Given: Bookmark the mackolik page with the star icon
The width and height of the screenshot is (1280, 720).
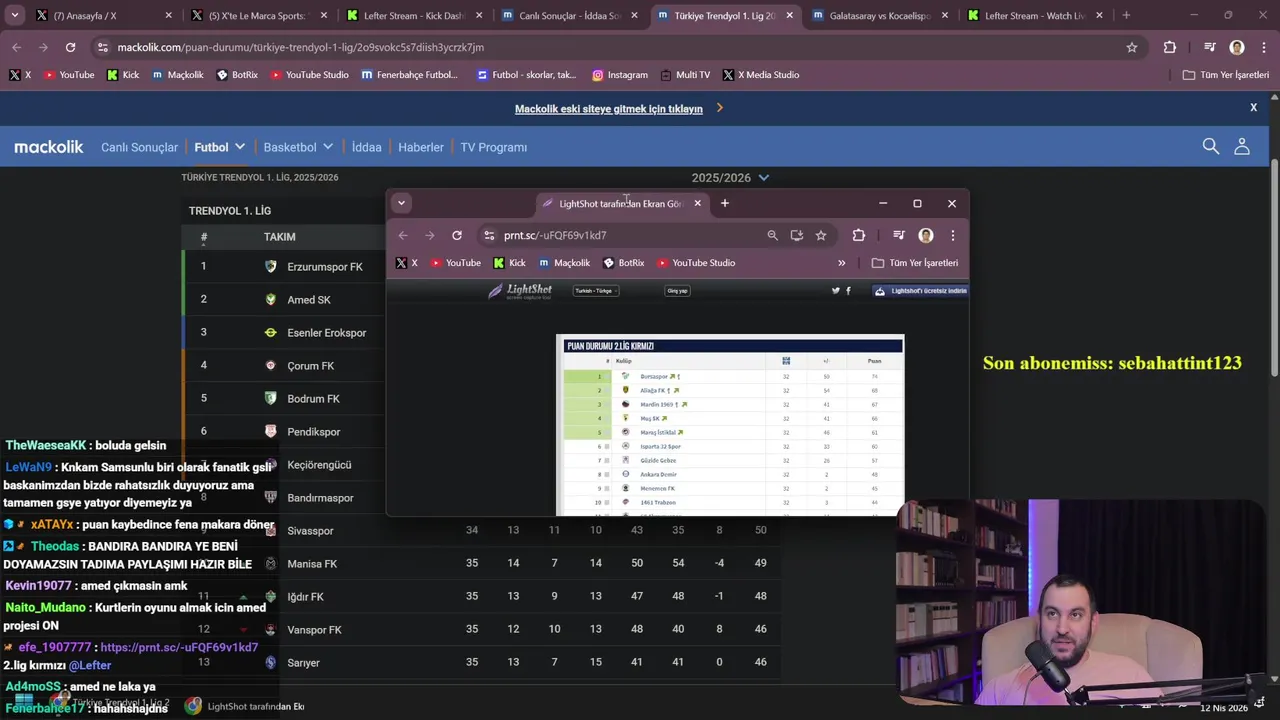Looking at the screenshot, I should point(1132,47).
